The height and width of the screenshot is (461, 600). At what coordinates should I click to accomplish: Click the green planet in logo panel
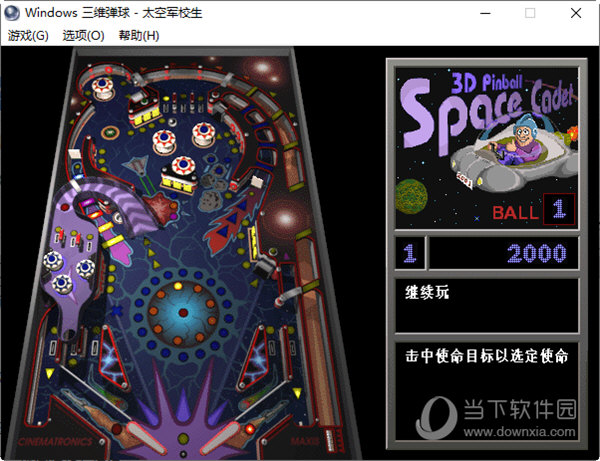tap(411, 196)
